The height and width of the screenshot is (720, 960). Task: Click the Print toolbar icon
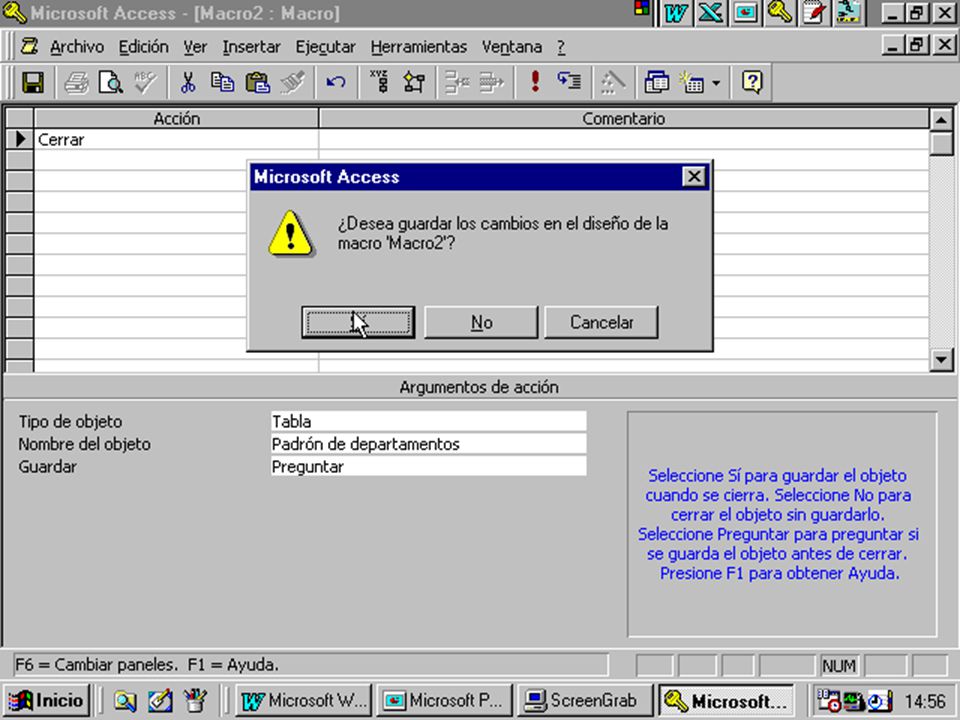point(77,82)
